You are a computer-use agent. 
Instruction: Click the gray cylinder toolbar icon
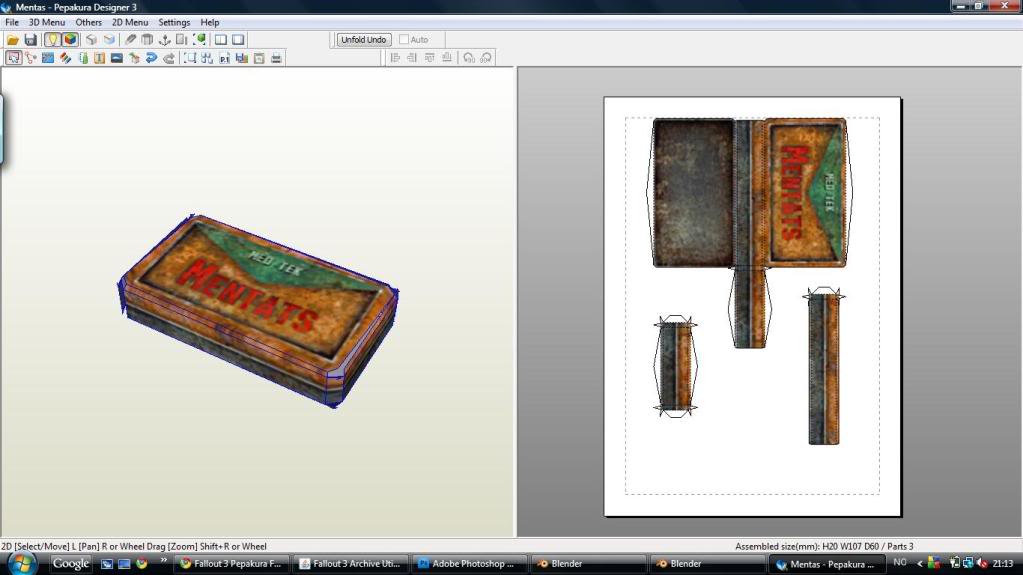click(x=147, y=40)
